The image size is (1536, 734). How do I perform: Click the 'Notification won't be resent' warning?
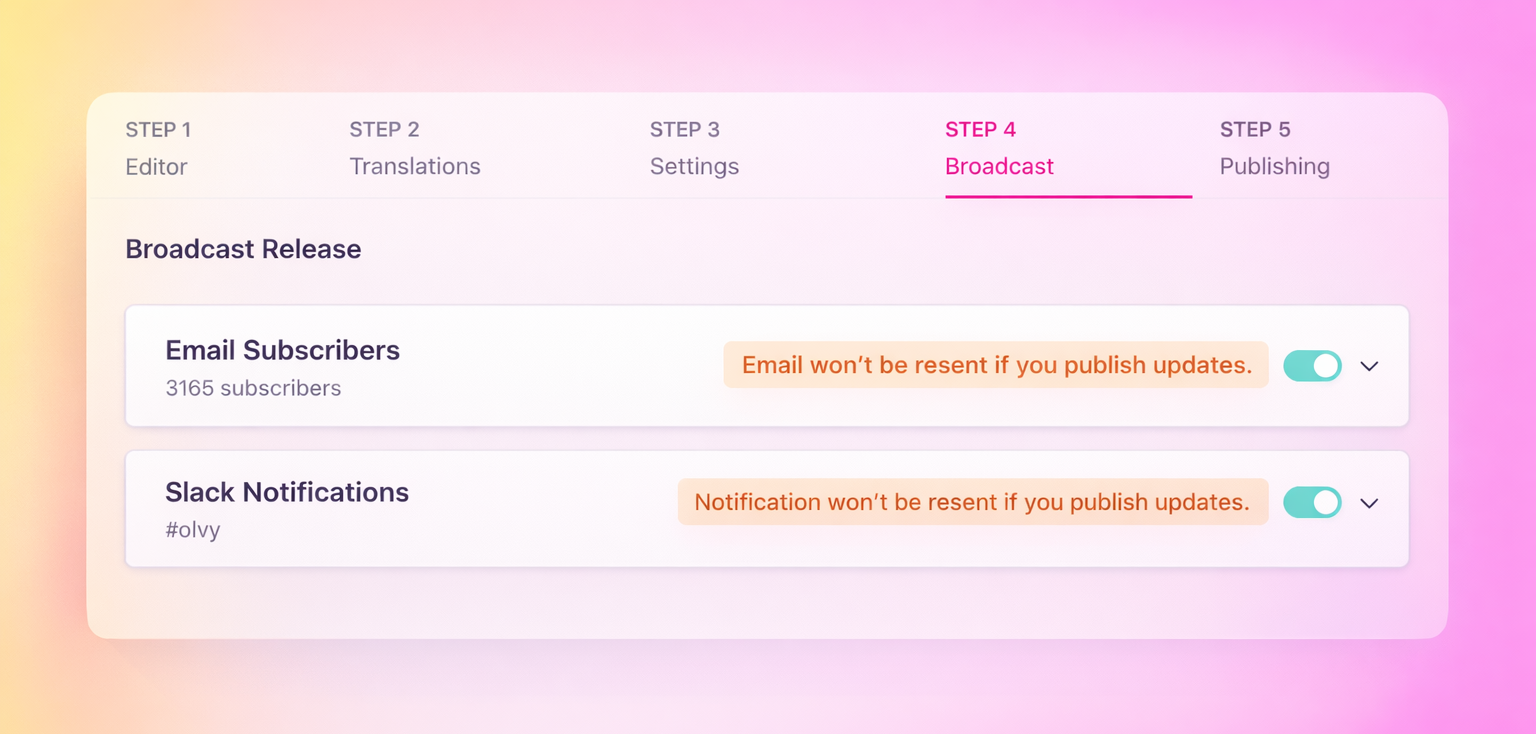coord(972,502)
